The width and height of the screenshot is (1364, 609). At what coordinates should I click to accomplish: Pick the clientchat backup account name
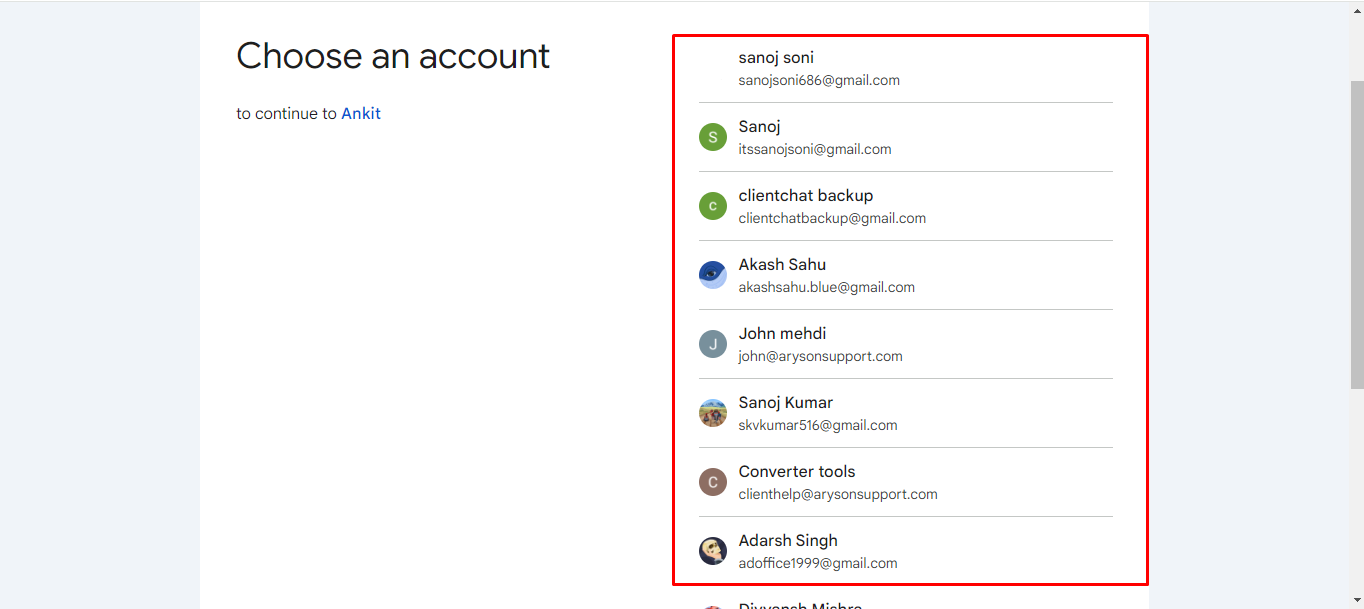pyautogui.click(x=806, y=196)
